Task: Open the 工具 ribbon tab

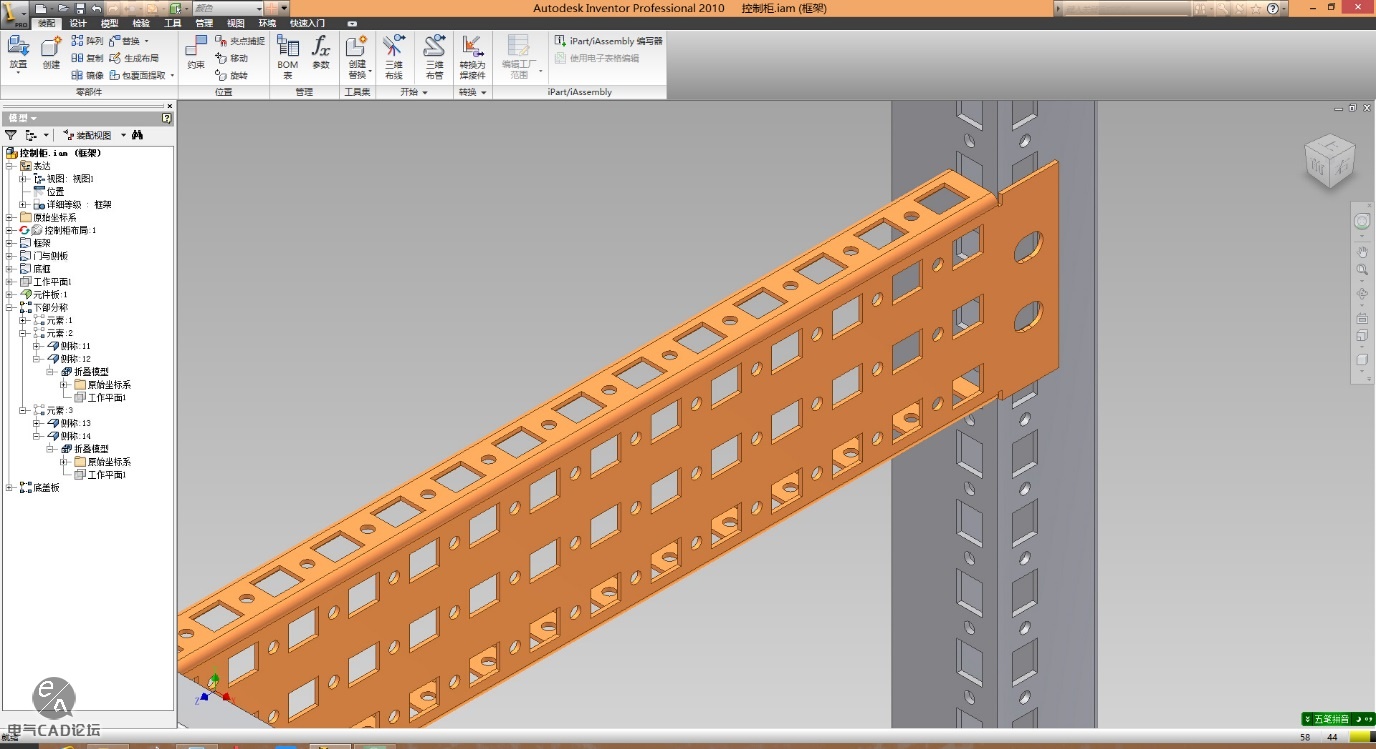Action: (x=173, y=23)
